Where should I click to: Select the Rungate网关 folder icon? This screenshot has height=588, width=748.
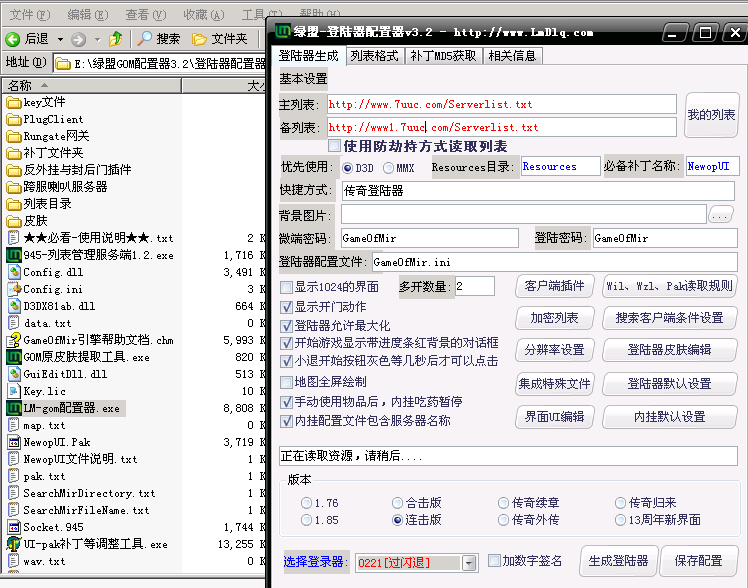(x=14, y=136)
